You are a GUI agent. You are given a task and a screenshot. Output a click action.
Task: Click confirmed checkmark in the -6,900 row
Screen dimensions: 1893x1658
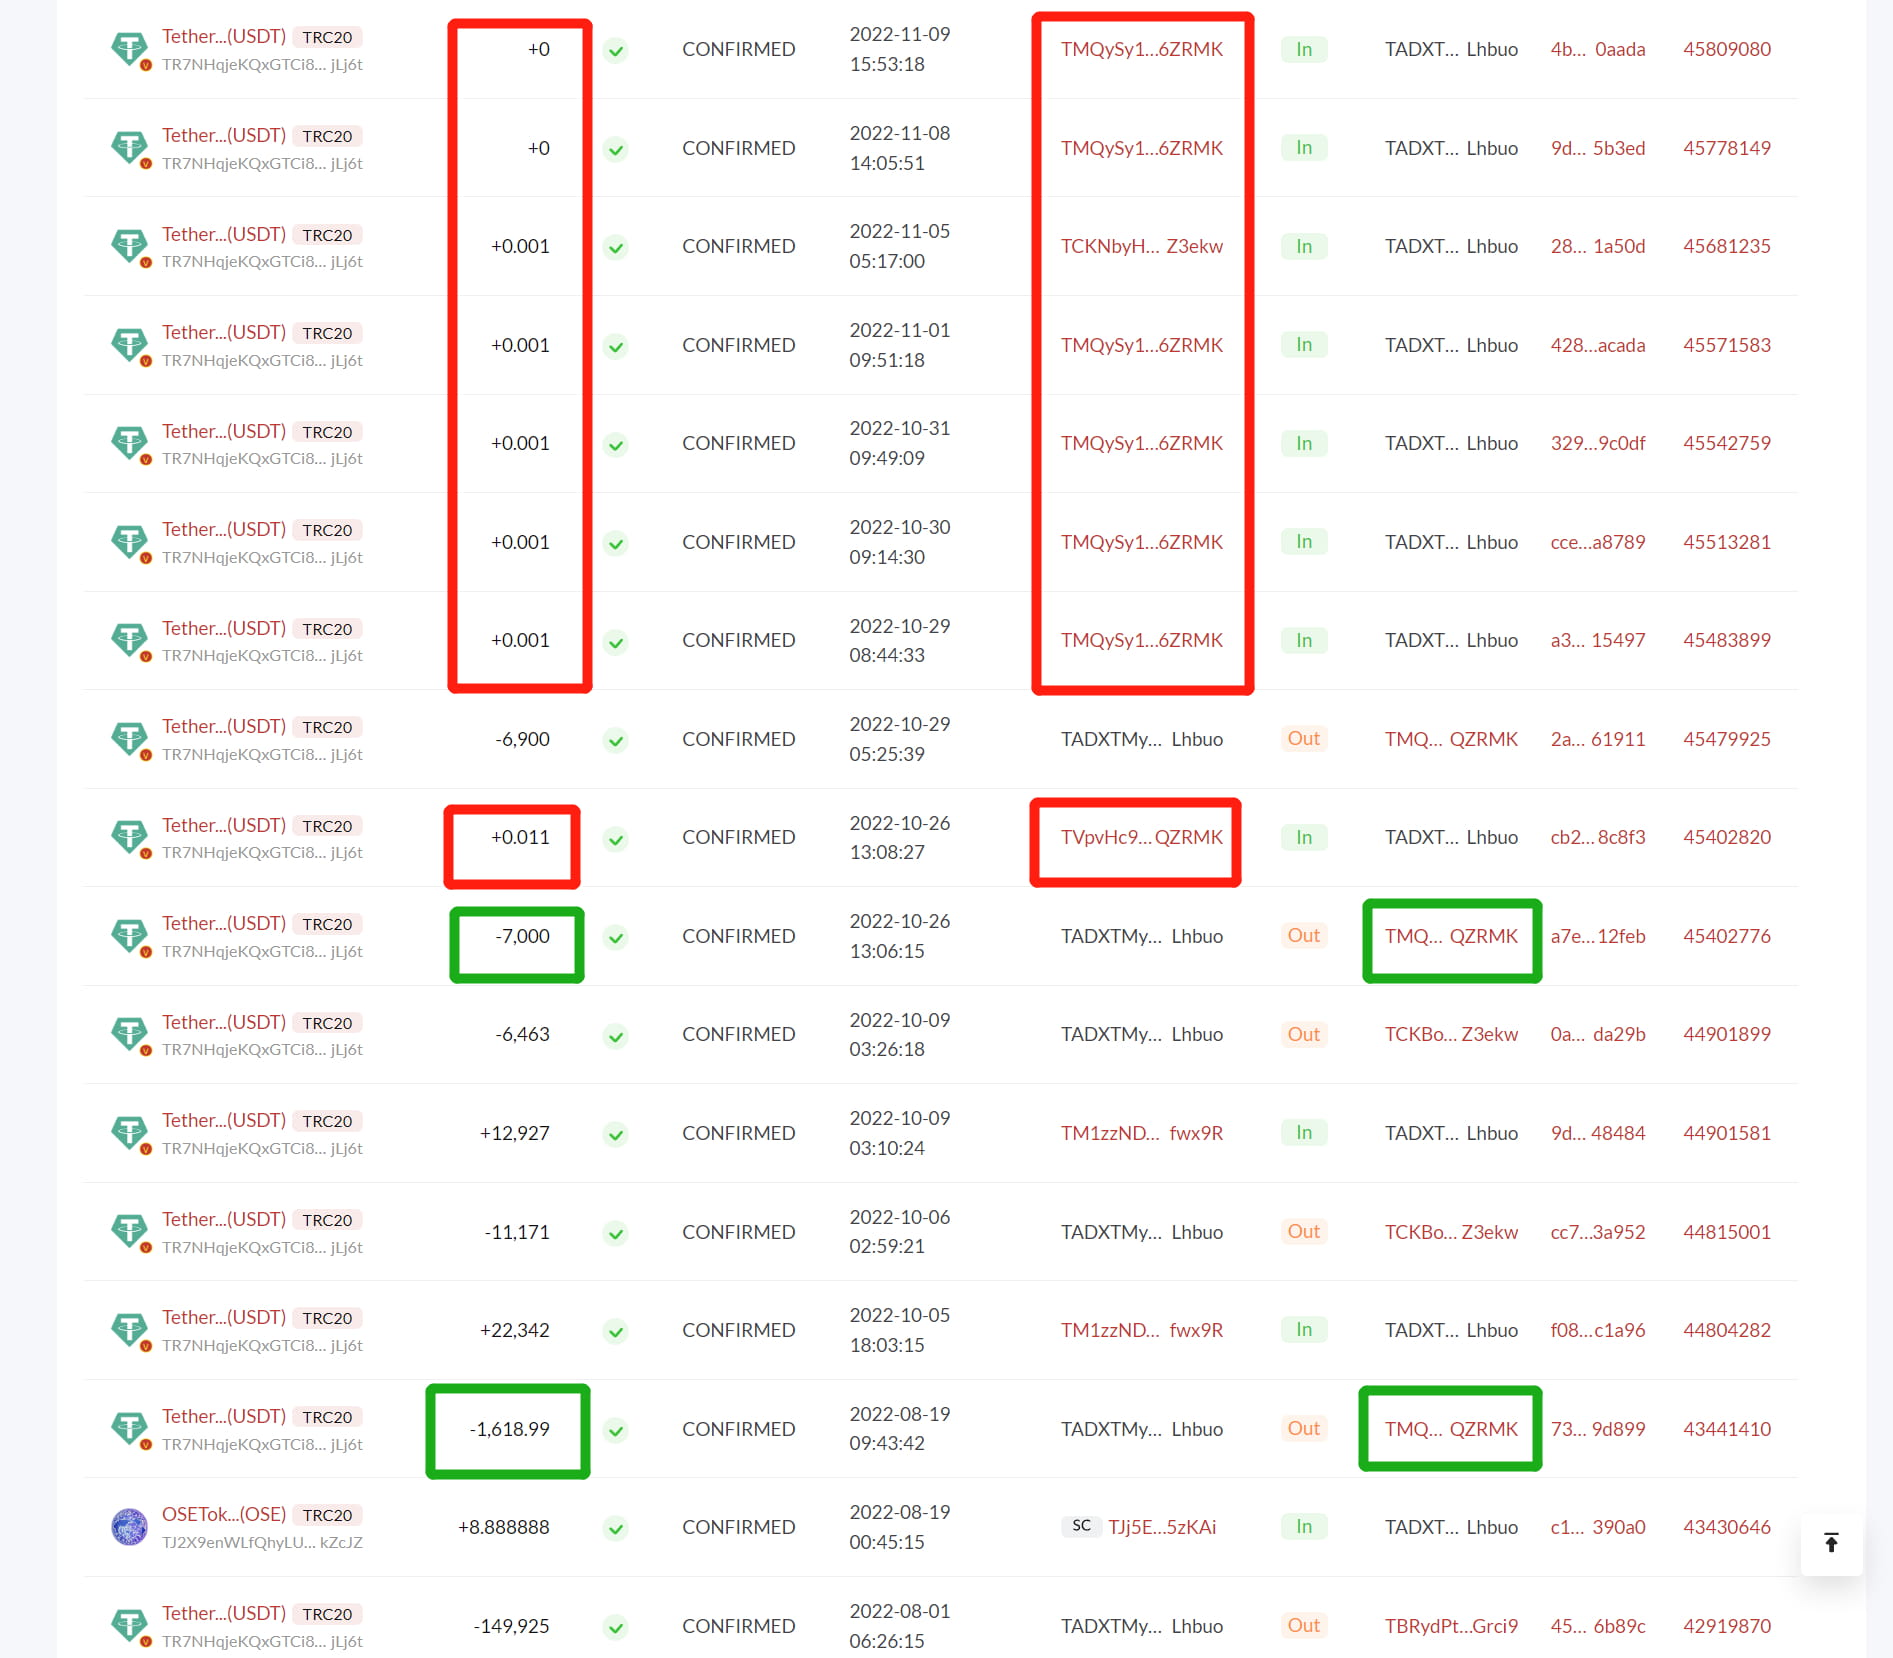click(x=617, y=740)
